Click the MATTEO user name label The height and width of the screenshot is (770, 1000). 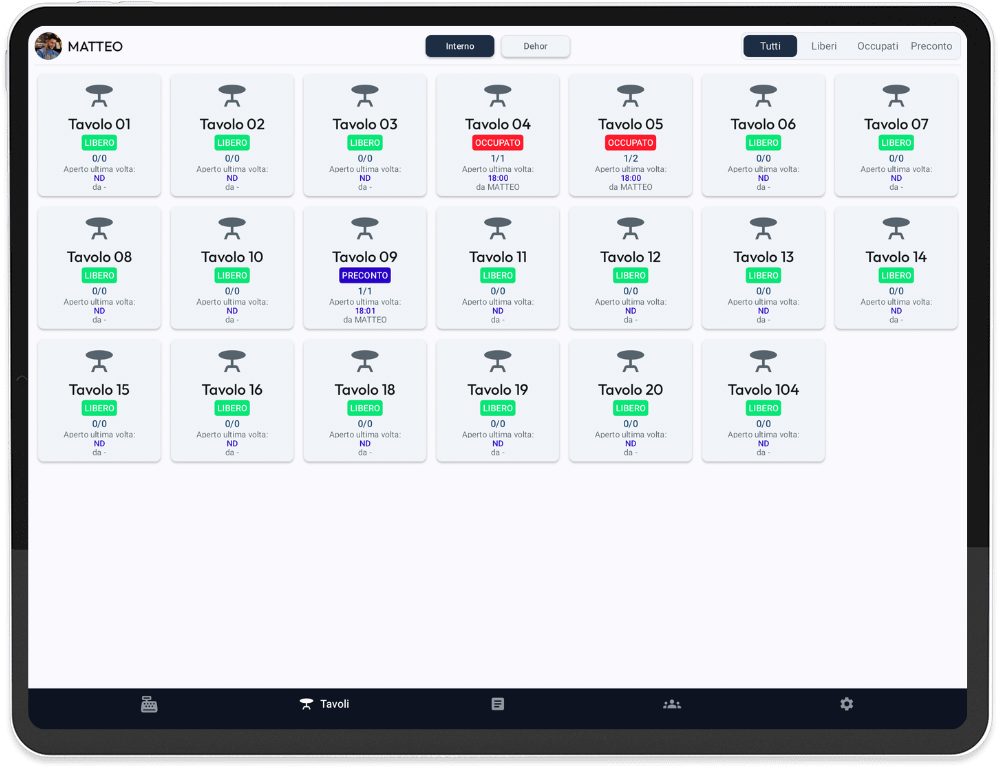[95, 47]
